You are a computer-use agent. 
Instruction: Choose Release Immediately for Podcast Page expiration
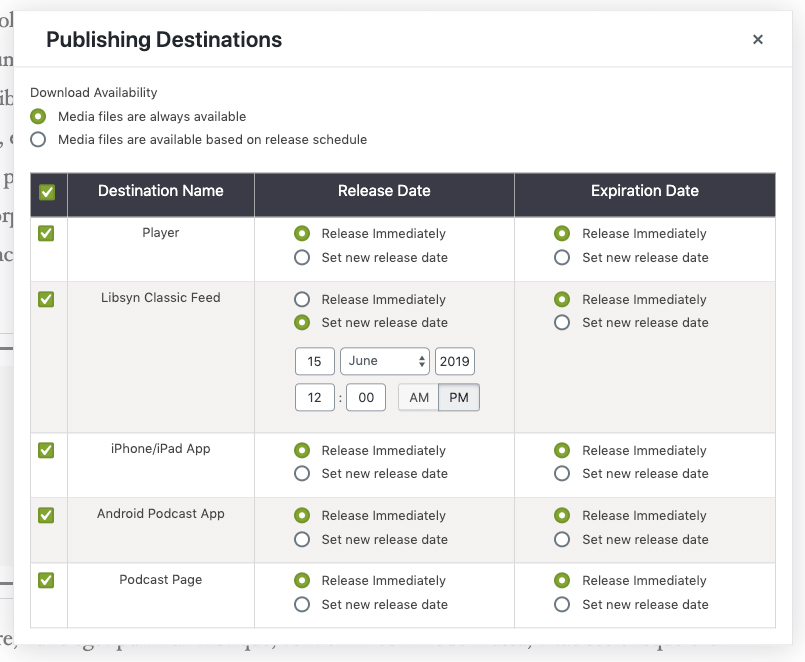coord(562,581)
